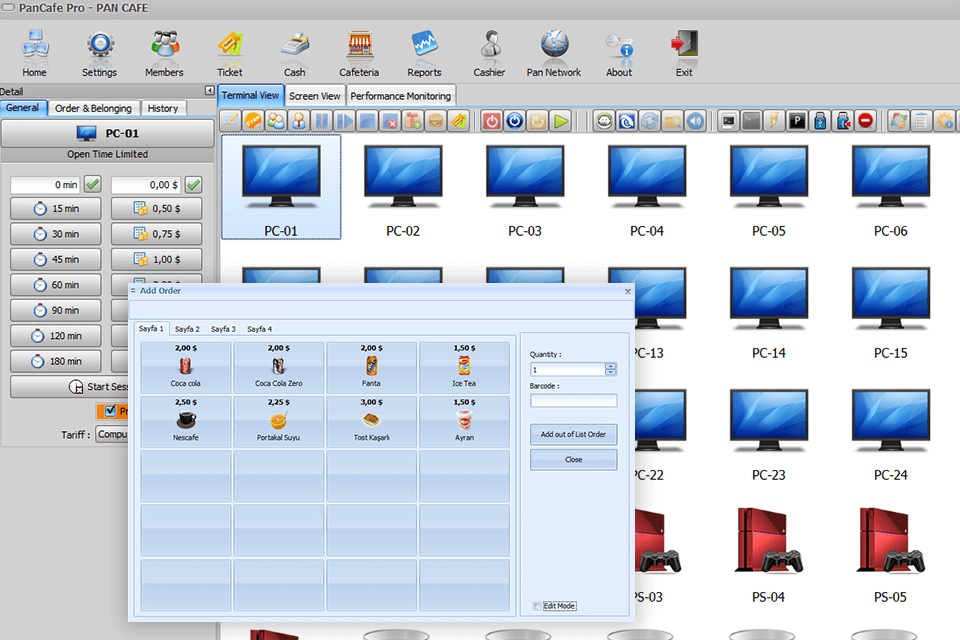Click Start Session button
This screenshot has width=960, height=640.
point(70,386)
